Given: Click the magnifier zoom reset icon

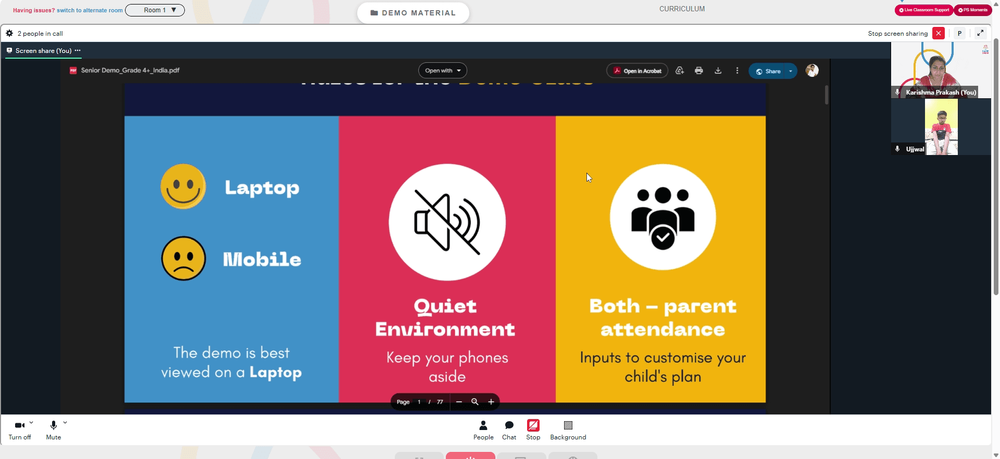Looking at the screenshot, I should point(474,402).
